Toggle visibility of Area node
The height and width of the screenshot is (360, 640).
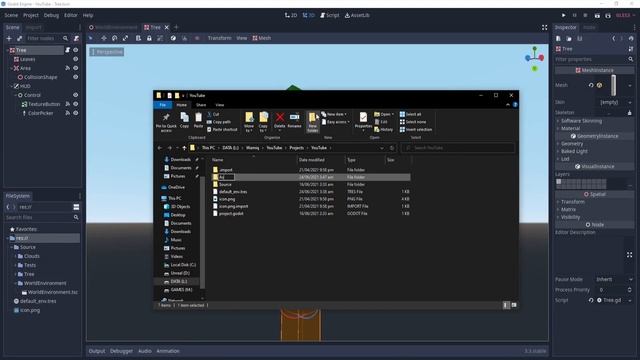76,68
